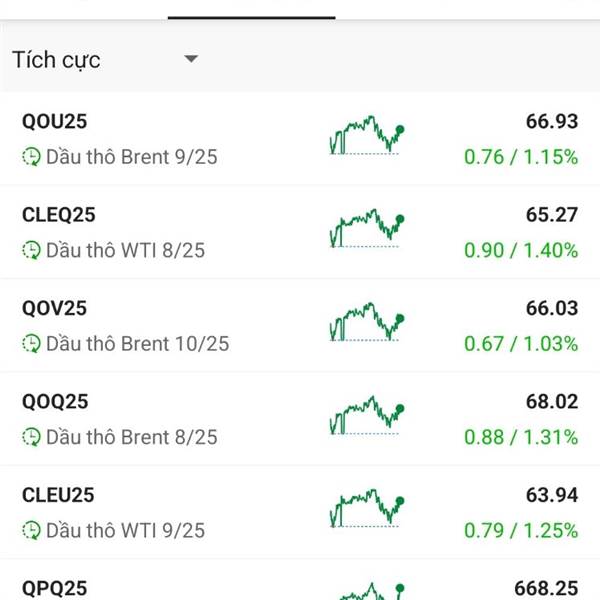Viewport: 600px width, 600px height.
Task: Open the CLEQ25 sparkline chart
Action: point(367,228)
